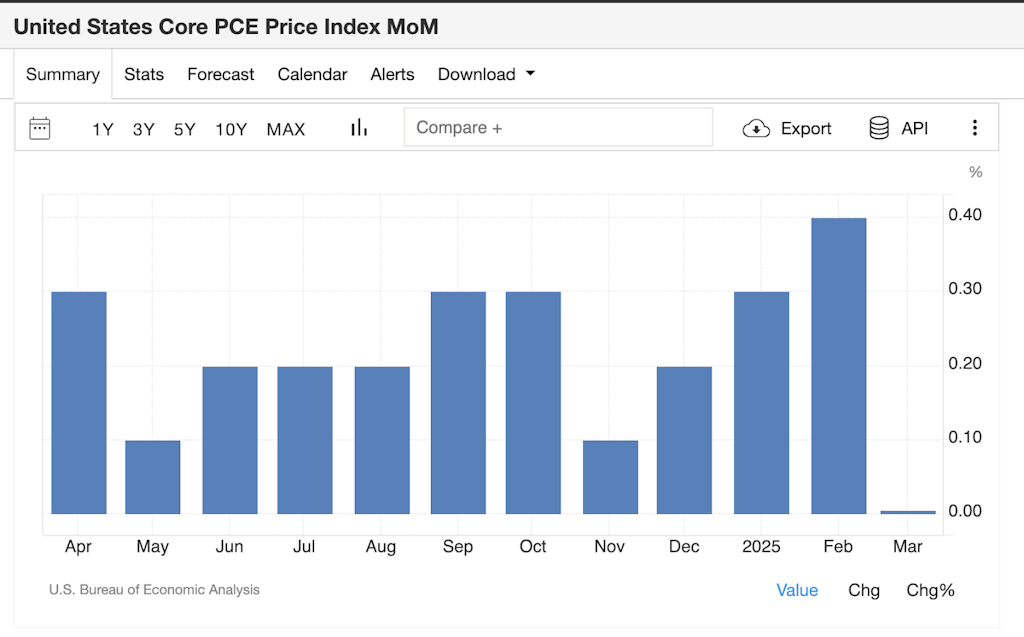Switch to the Stats tab
1024x637 pixels.
[144, 74]
